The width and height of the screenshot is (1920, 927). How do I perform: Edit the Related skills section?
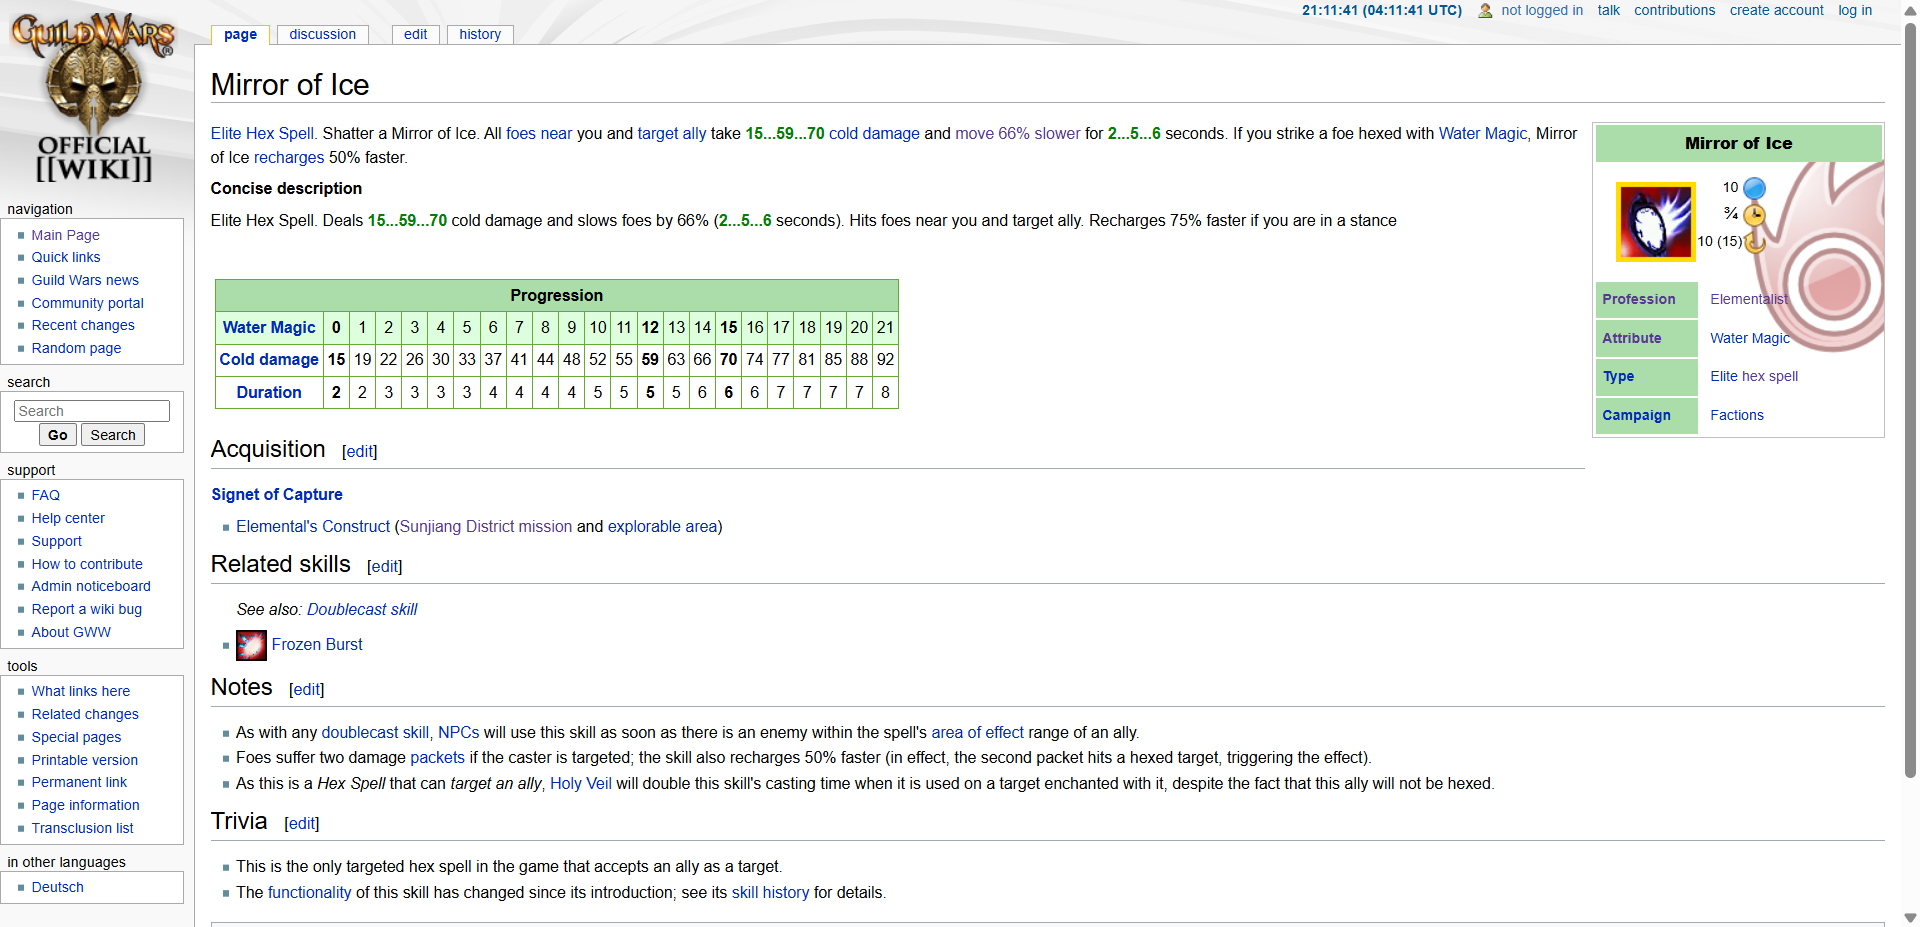point(385,567)
